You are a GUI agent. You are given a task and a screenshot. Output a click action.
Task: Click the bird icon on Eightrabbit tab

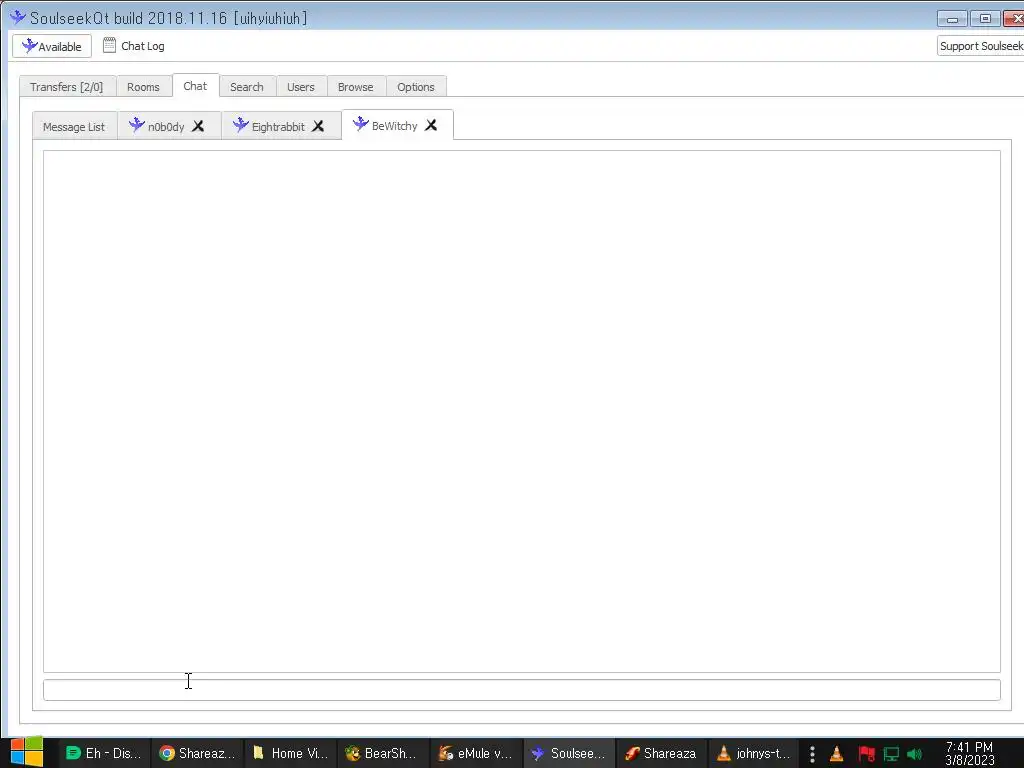240,125
